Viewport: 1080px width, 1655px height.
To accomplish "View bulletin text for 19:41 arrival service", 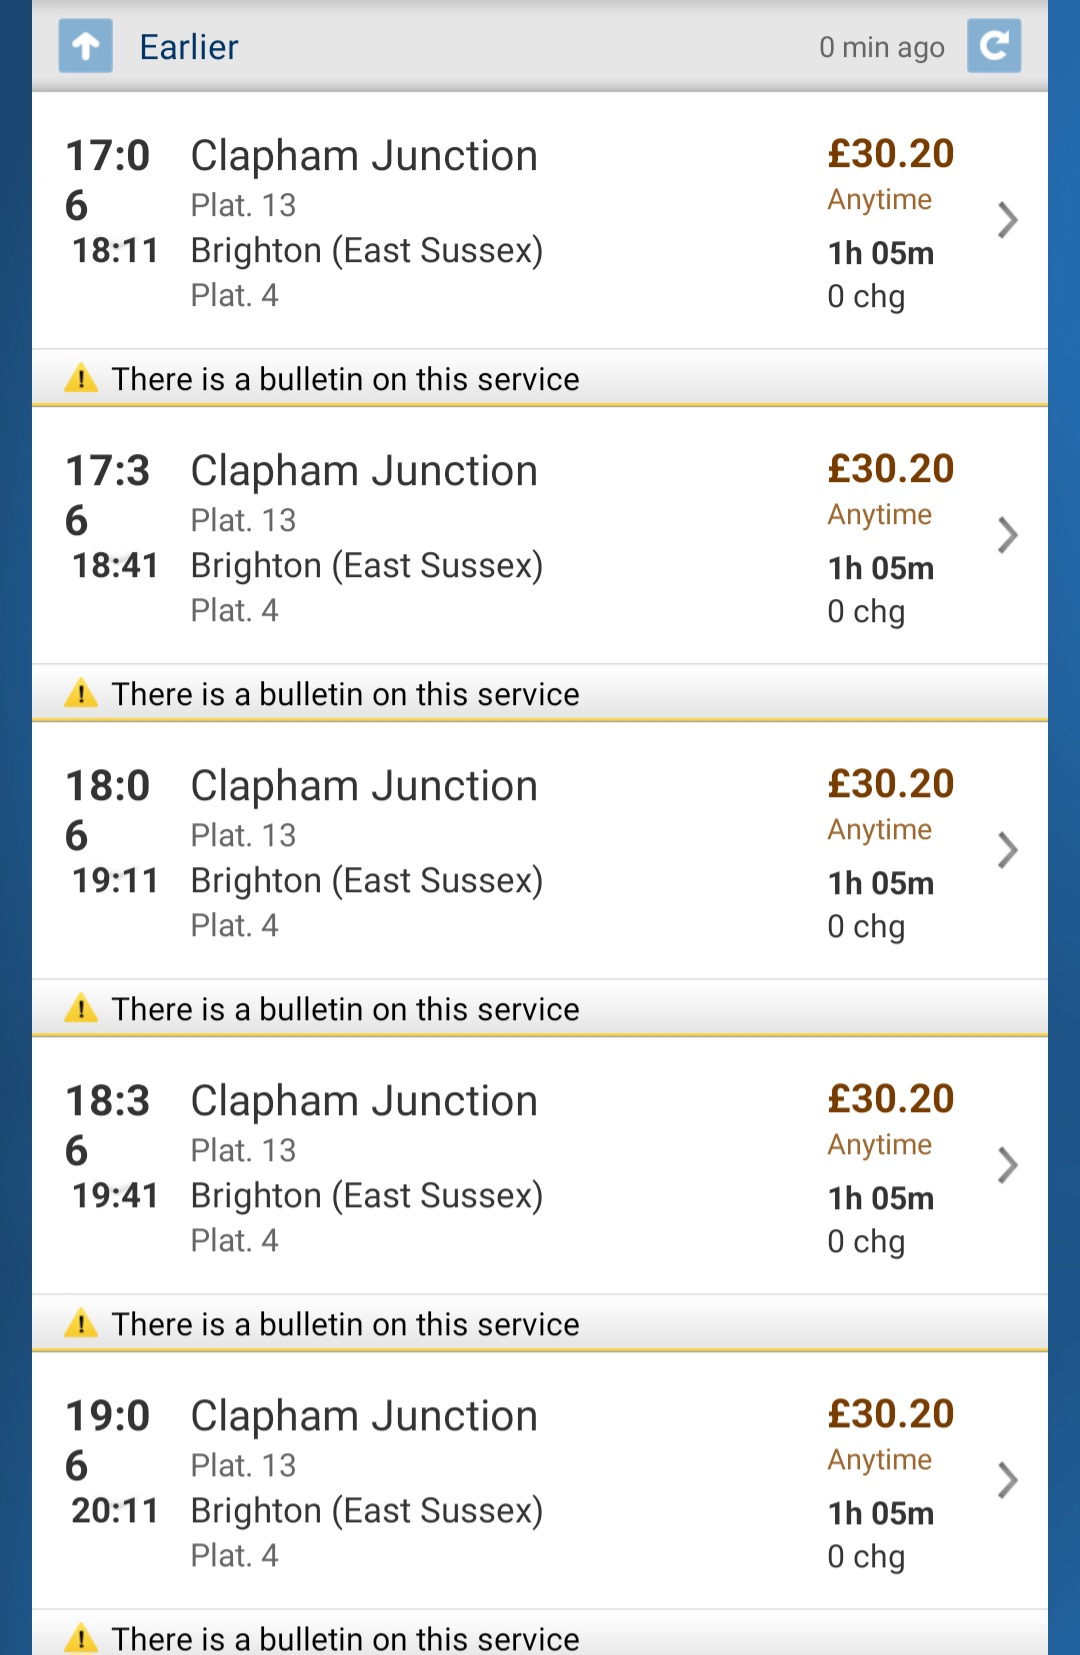I will (345, 1324).
